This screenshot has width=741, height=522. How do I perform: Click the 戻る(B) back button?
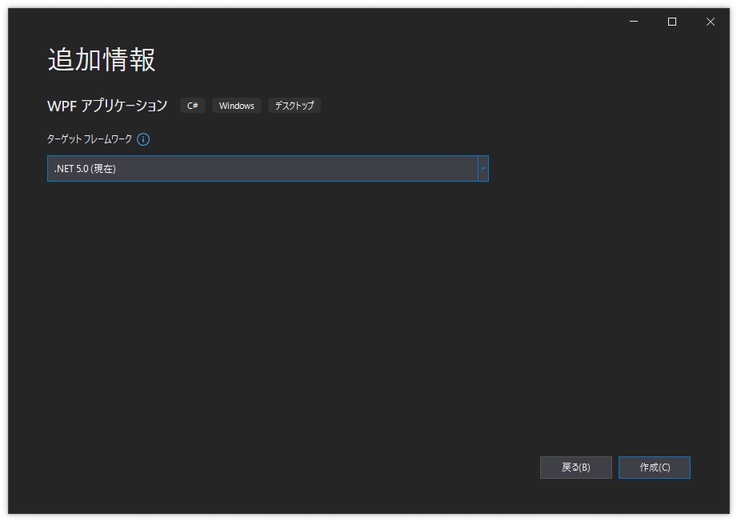(x=576, y=467)
